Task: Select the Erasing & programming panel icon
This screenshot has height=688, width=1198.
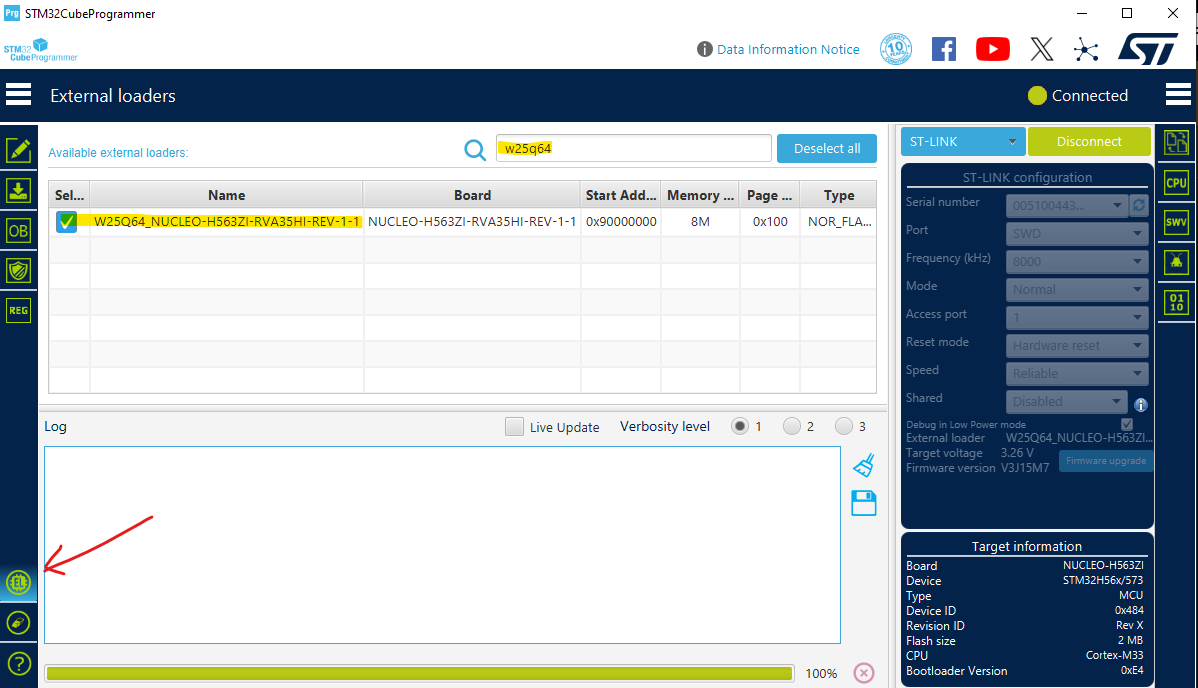Action: tap(19, 190)
